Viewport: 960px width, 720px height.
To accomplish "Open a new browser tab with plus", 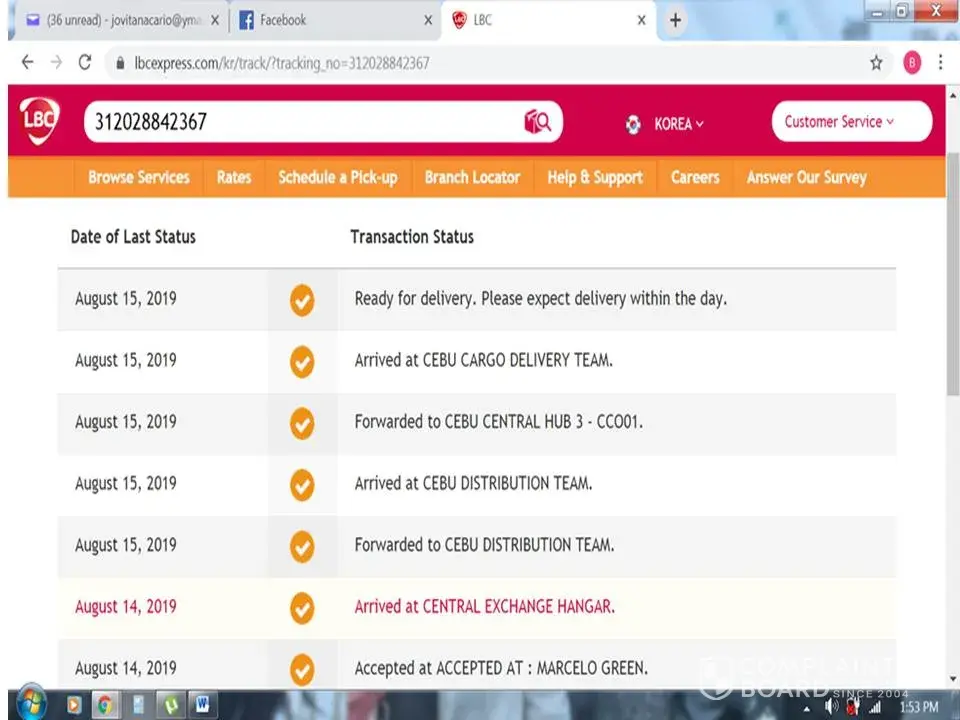I will (x=675, y=20).
